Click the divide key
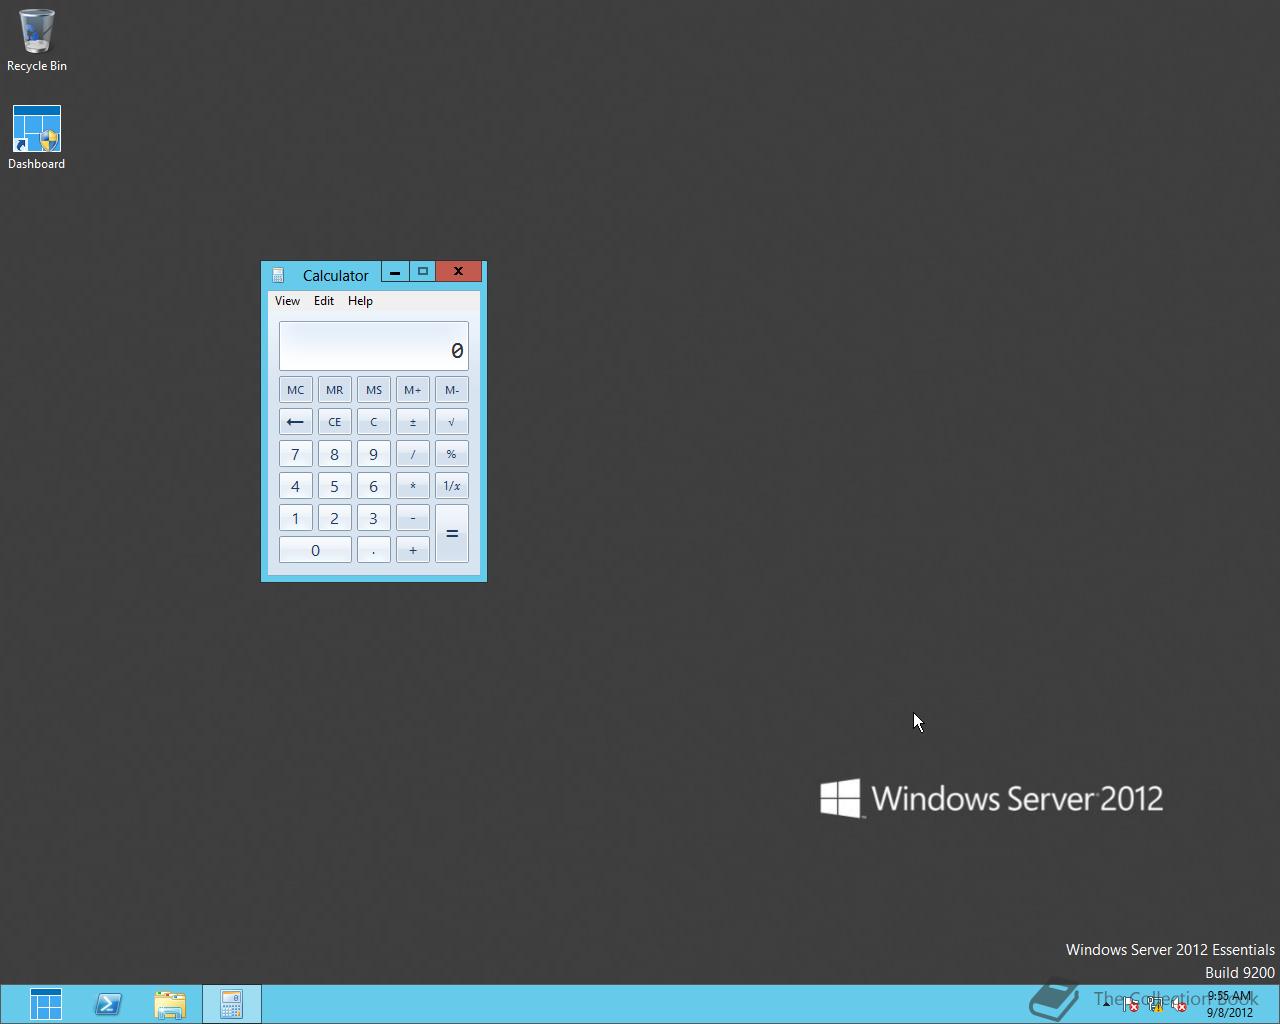Image resolution: width=1280 pixels, height=1024 pixels. [413, 454]
